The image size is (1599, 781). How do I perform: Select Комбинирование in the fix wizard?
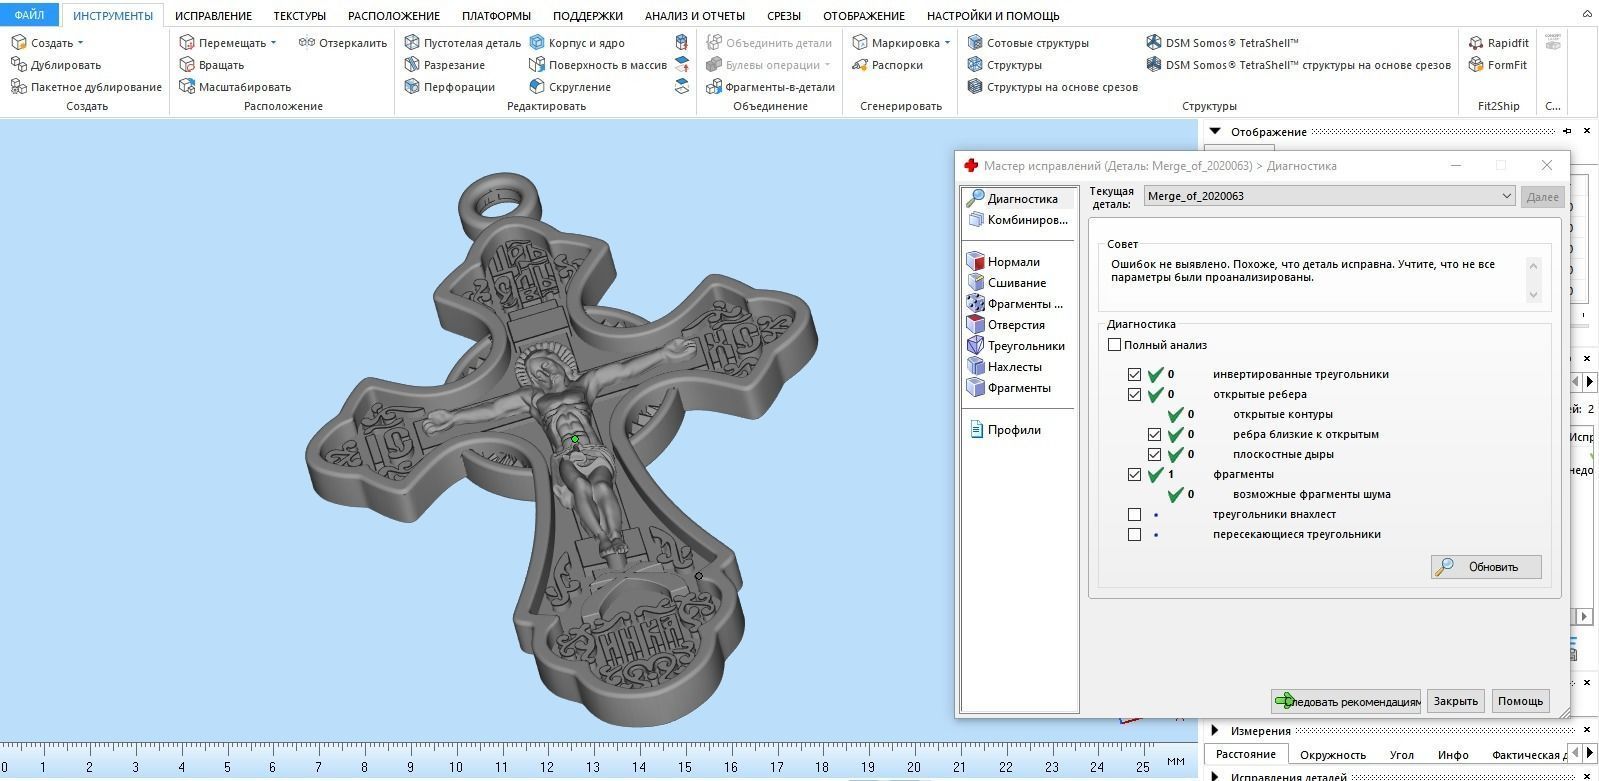1017,220
